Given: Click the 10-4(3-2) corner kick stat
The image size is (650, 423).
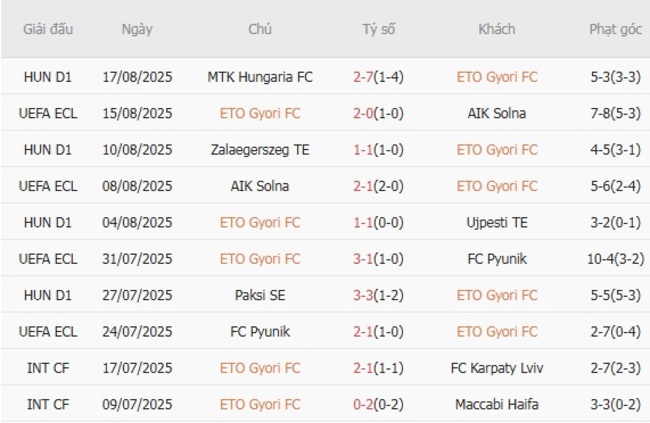Looking at the screenshot, I should pyautogui.click(x=615, y=259).
